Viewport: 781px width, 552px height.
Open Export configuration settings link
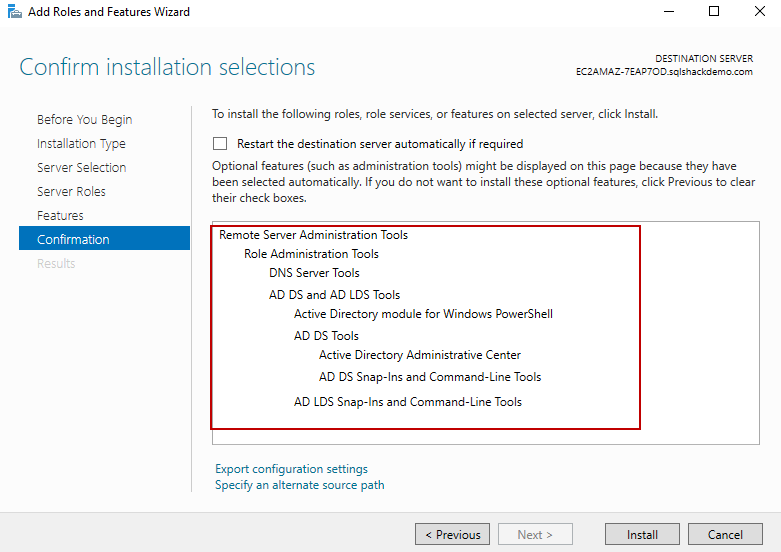click(291, 469)
